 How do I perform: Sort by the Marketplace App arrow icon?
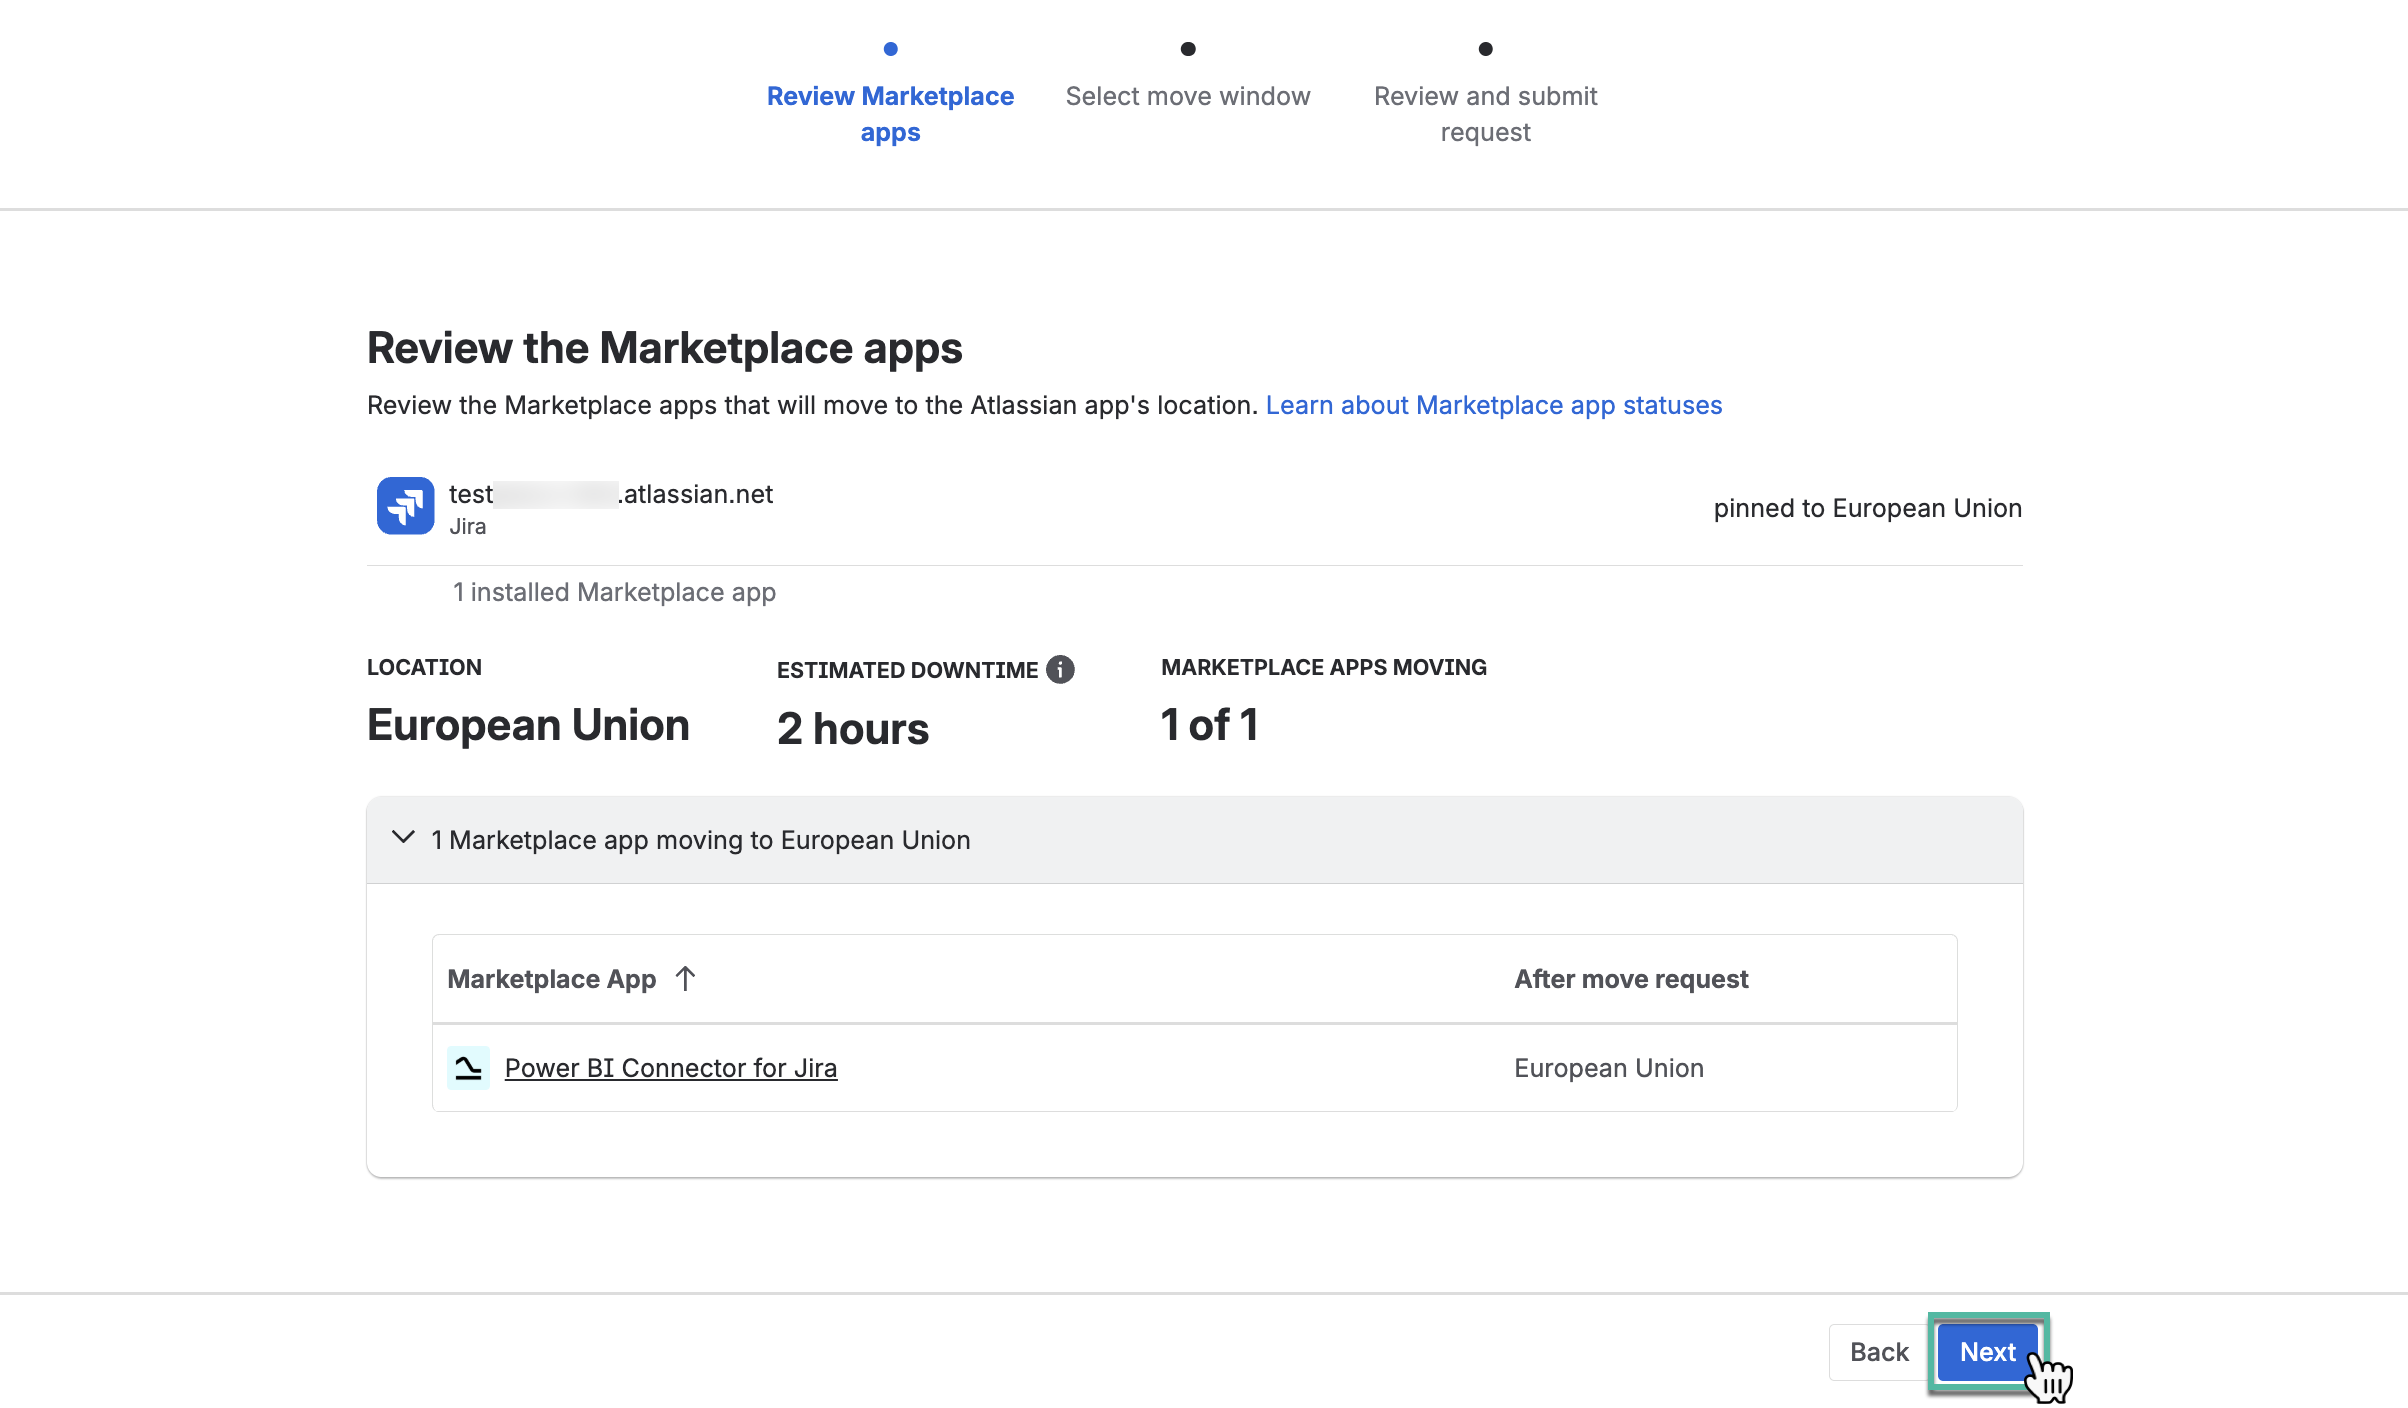685,978
